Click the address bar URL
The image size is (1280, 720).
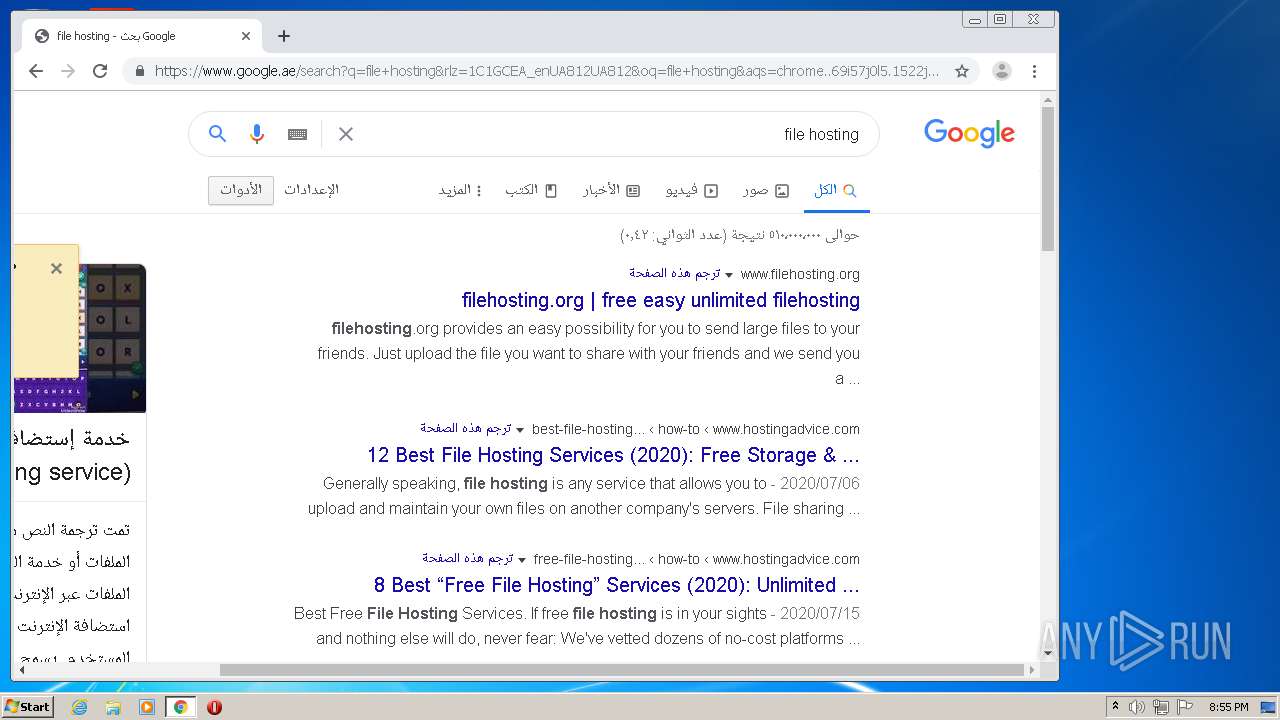547,71
